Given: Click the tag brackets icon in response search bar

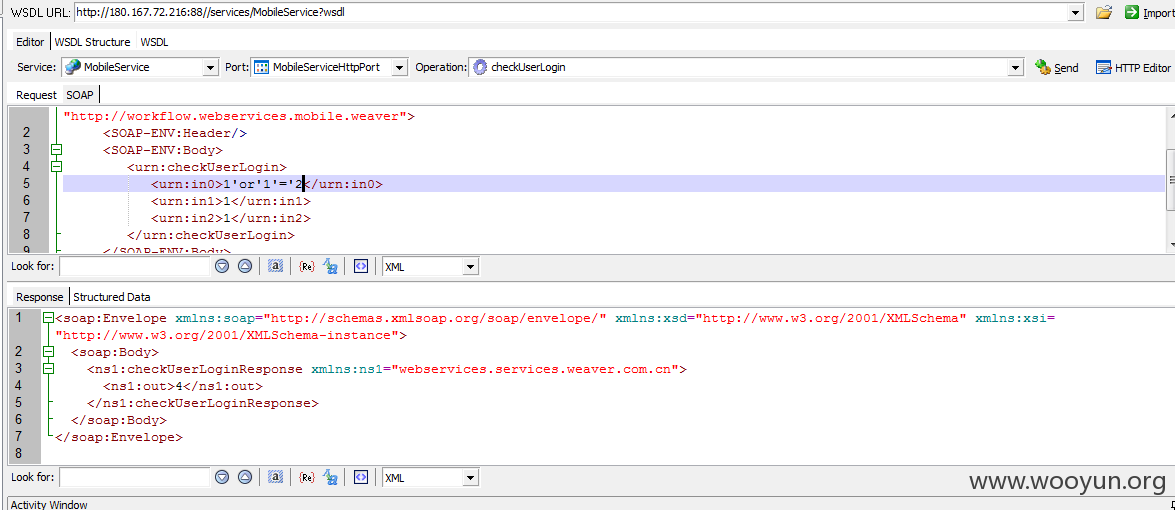Looking at the screenshot, I should [361, 477].
